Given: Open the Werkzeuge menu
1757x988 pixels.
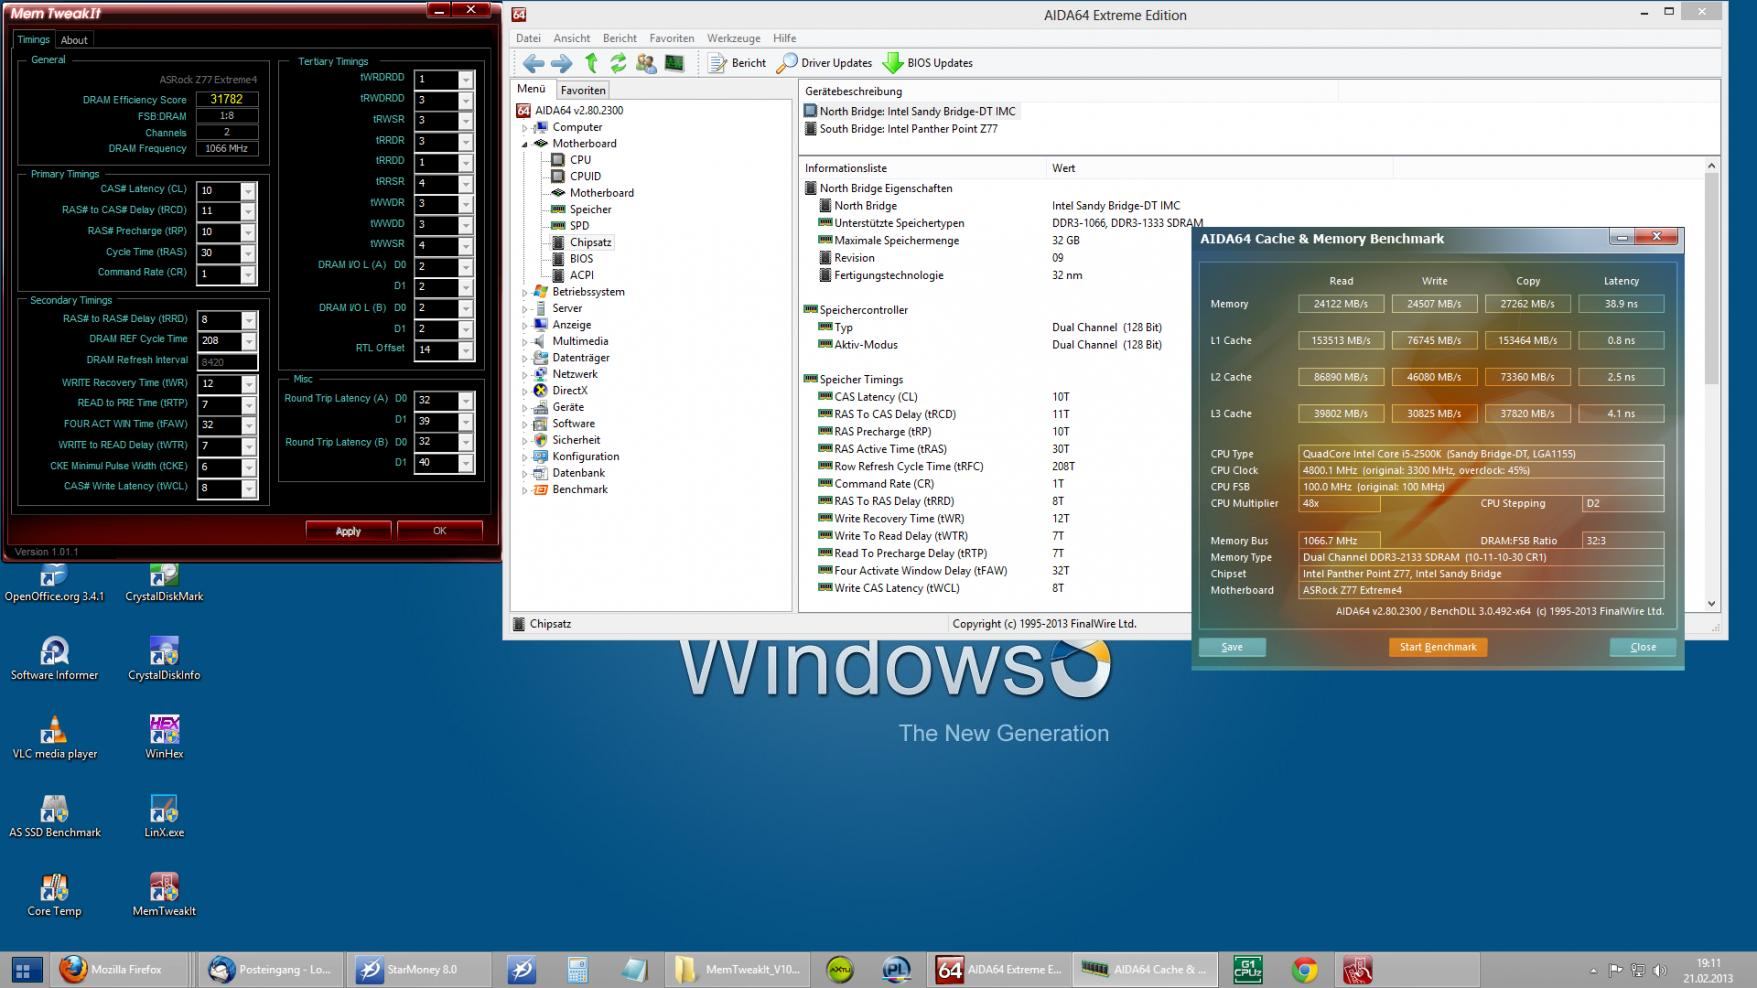Looking at the screenshot, I should coord(734,38).
